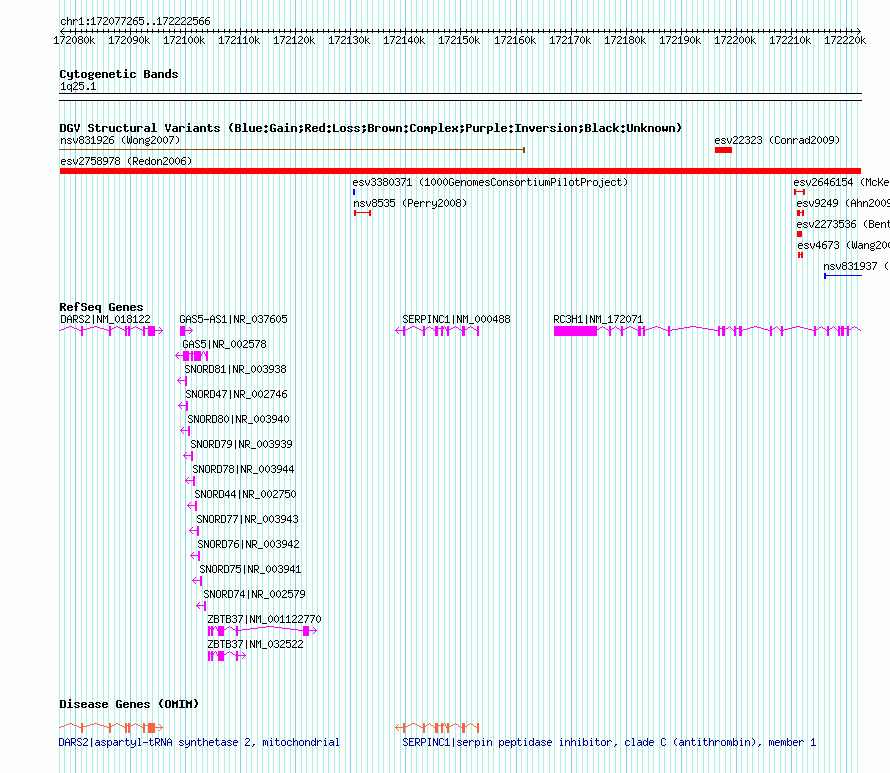Viewport: 890px width, 773px height.
Task: Click the esv3380371 blue gain marker
Action: coord(354,192)
